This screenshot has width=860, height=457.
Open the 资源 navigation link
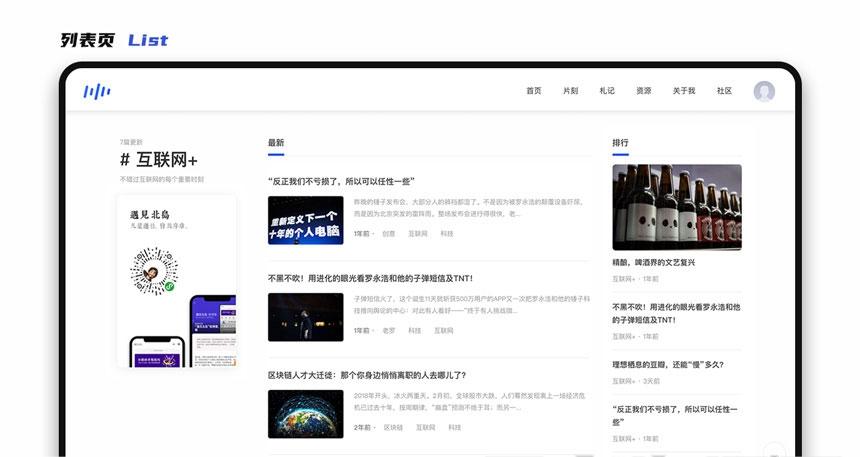pyautogui.click(x=643, y=91)
